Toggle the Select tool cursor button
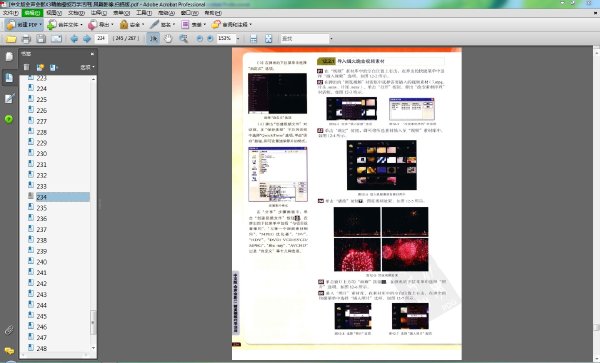 pos(153,39)
